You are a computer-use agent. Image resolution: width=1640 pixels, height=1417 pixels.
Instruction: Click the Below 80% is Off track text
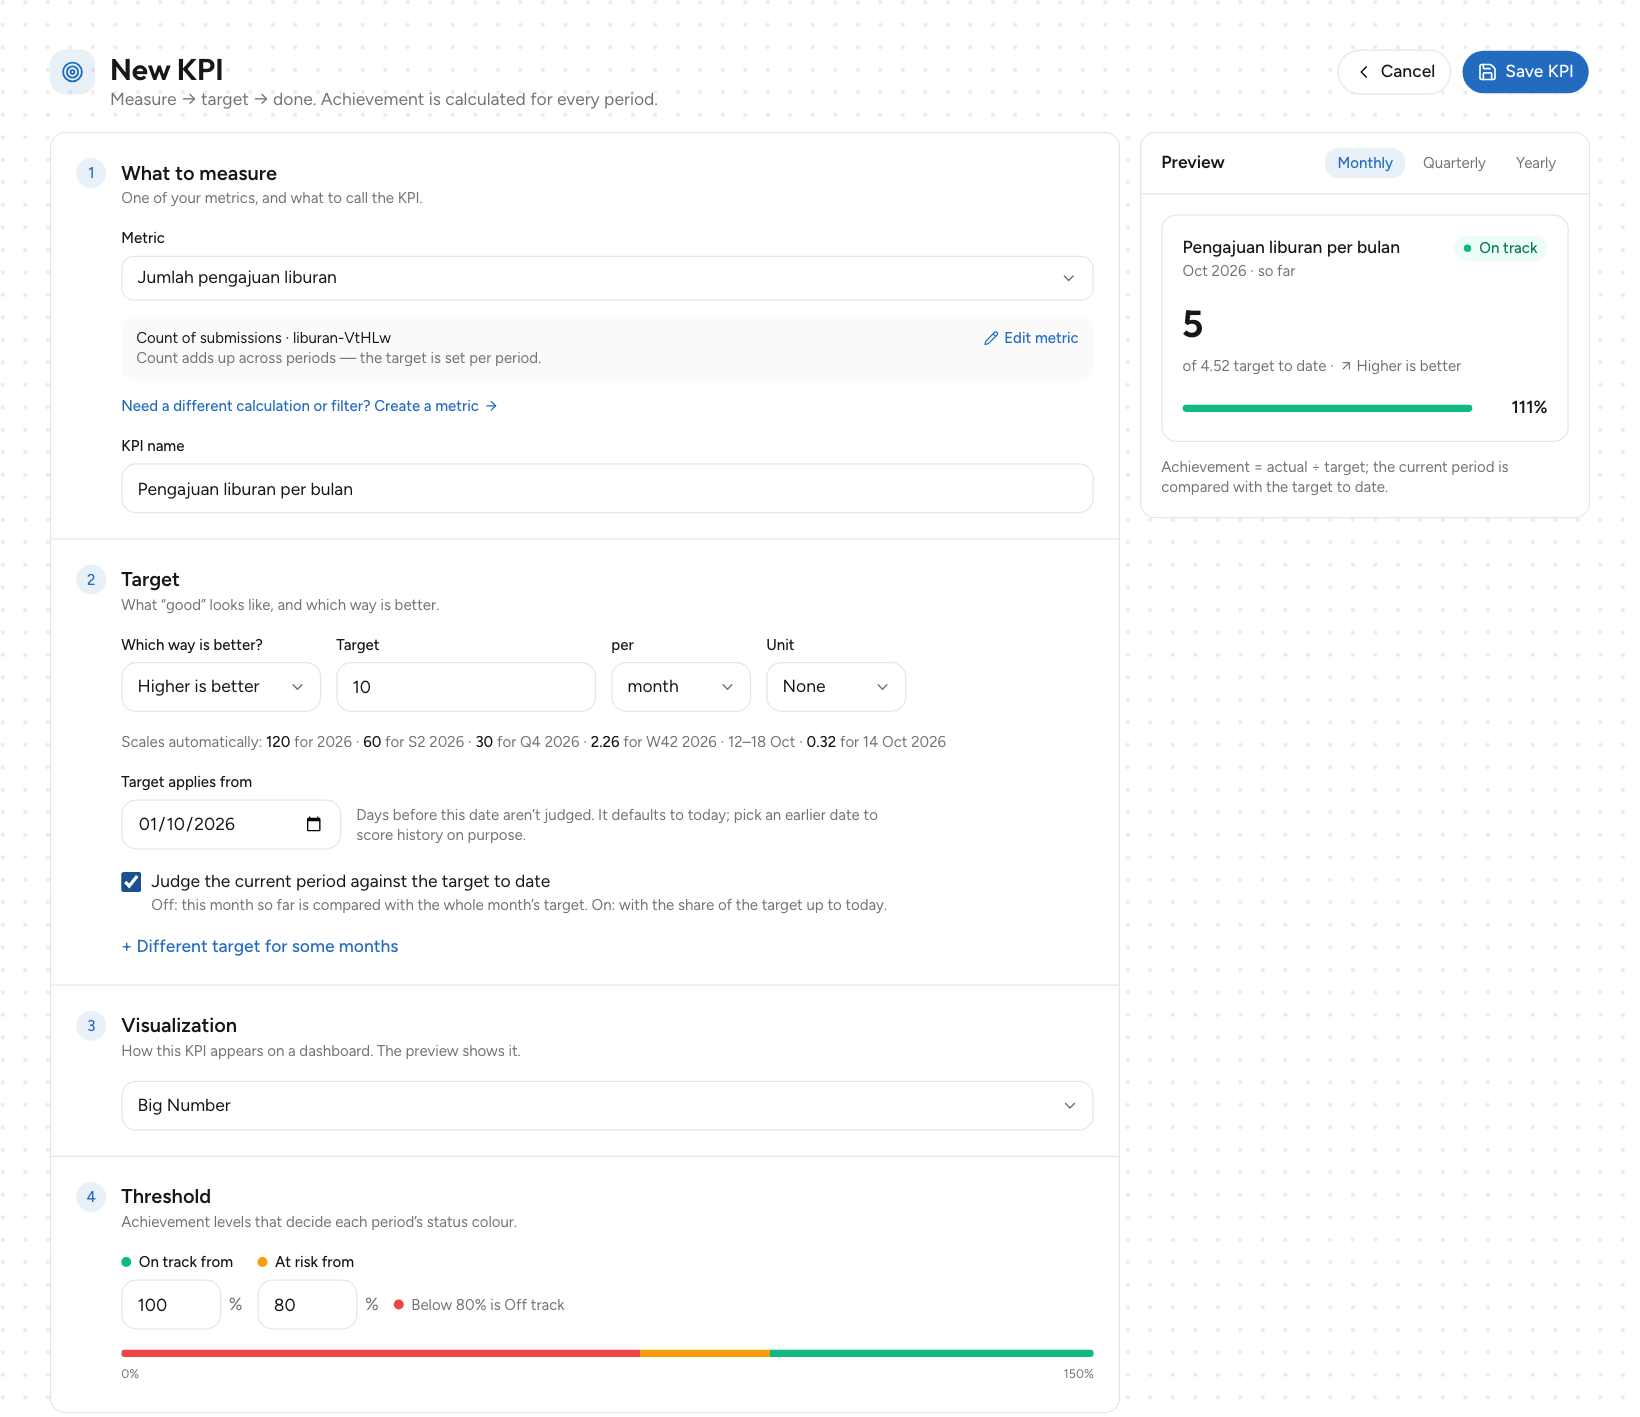(x=488, y=1305)
